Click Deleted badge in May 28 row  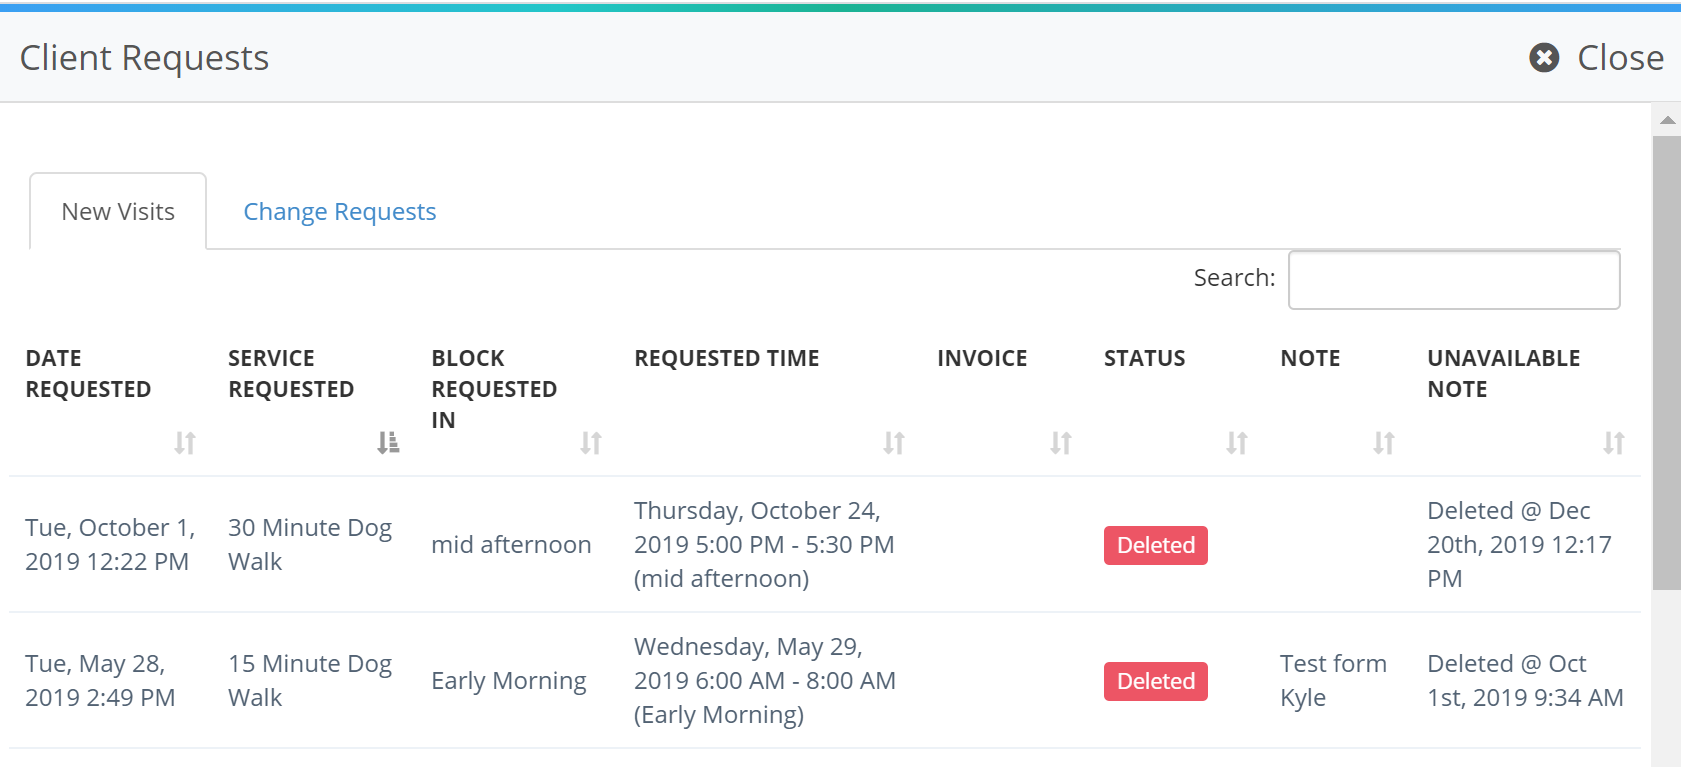(x=1156, y=681)
